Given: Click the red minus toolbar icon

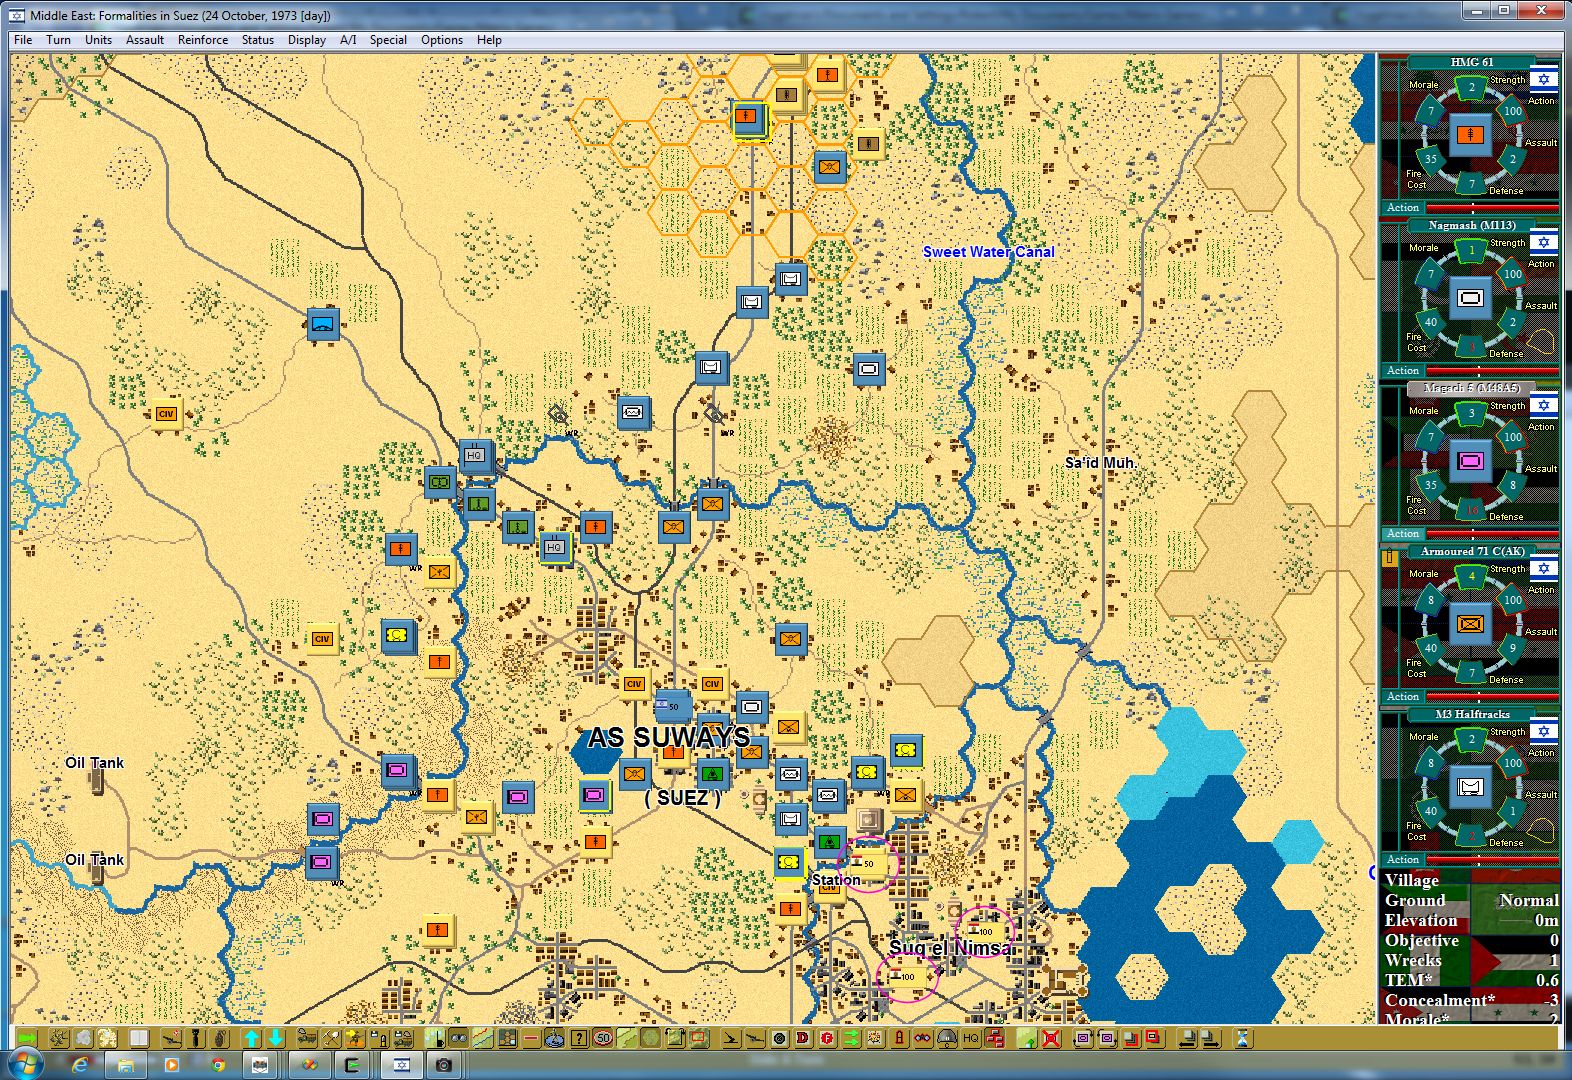Looking at the screenshot, I should [x=530, y=1038].
